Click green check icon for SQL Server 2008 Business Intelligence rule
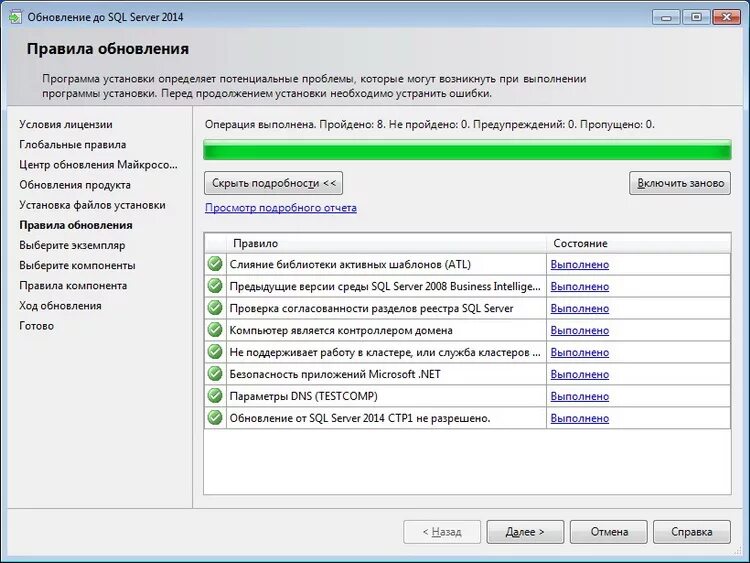The image size is (750, 563). 215,286
